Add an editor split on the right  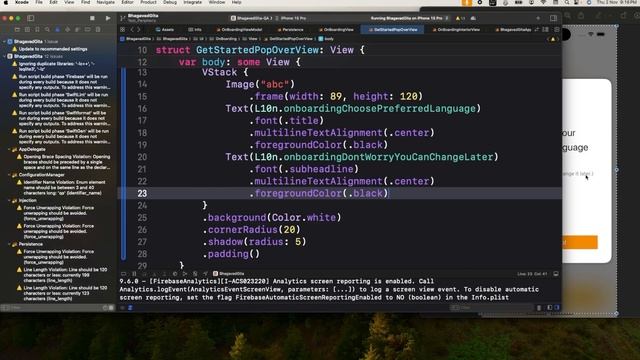point(557,30)
